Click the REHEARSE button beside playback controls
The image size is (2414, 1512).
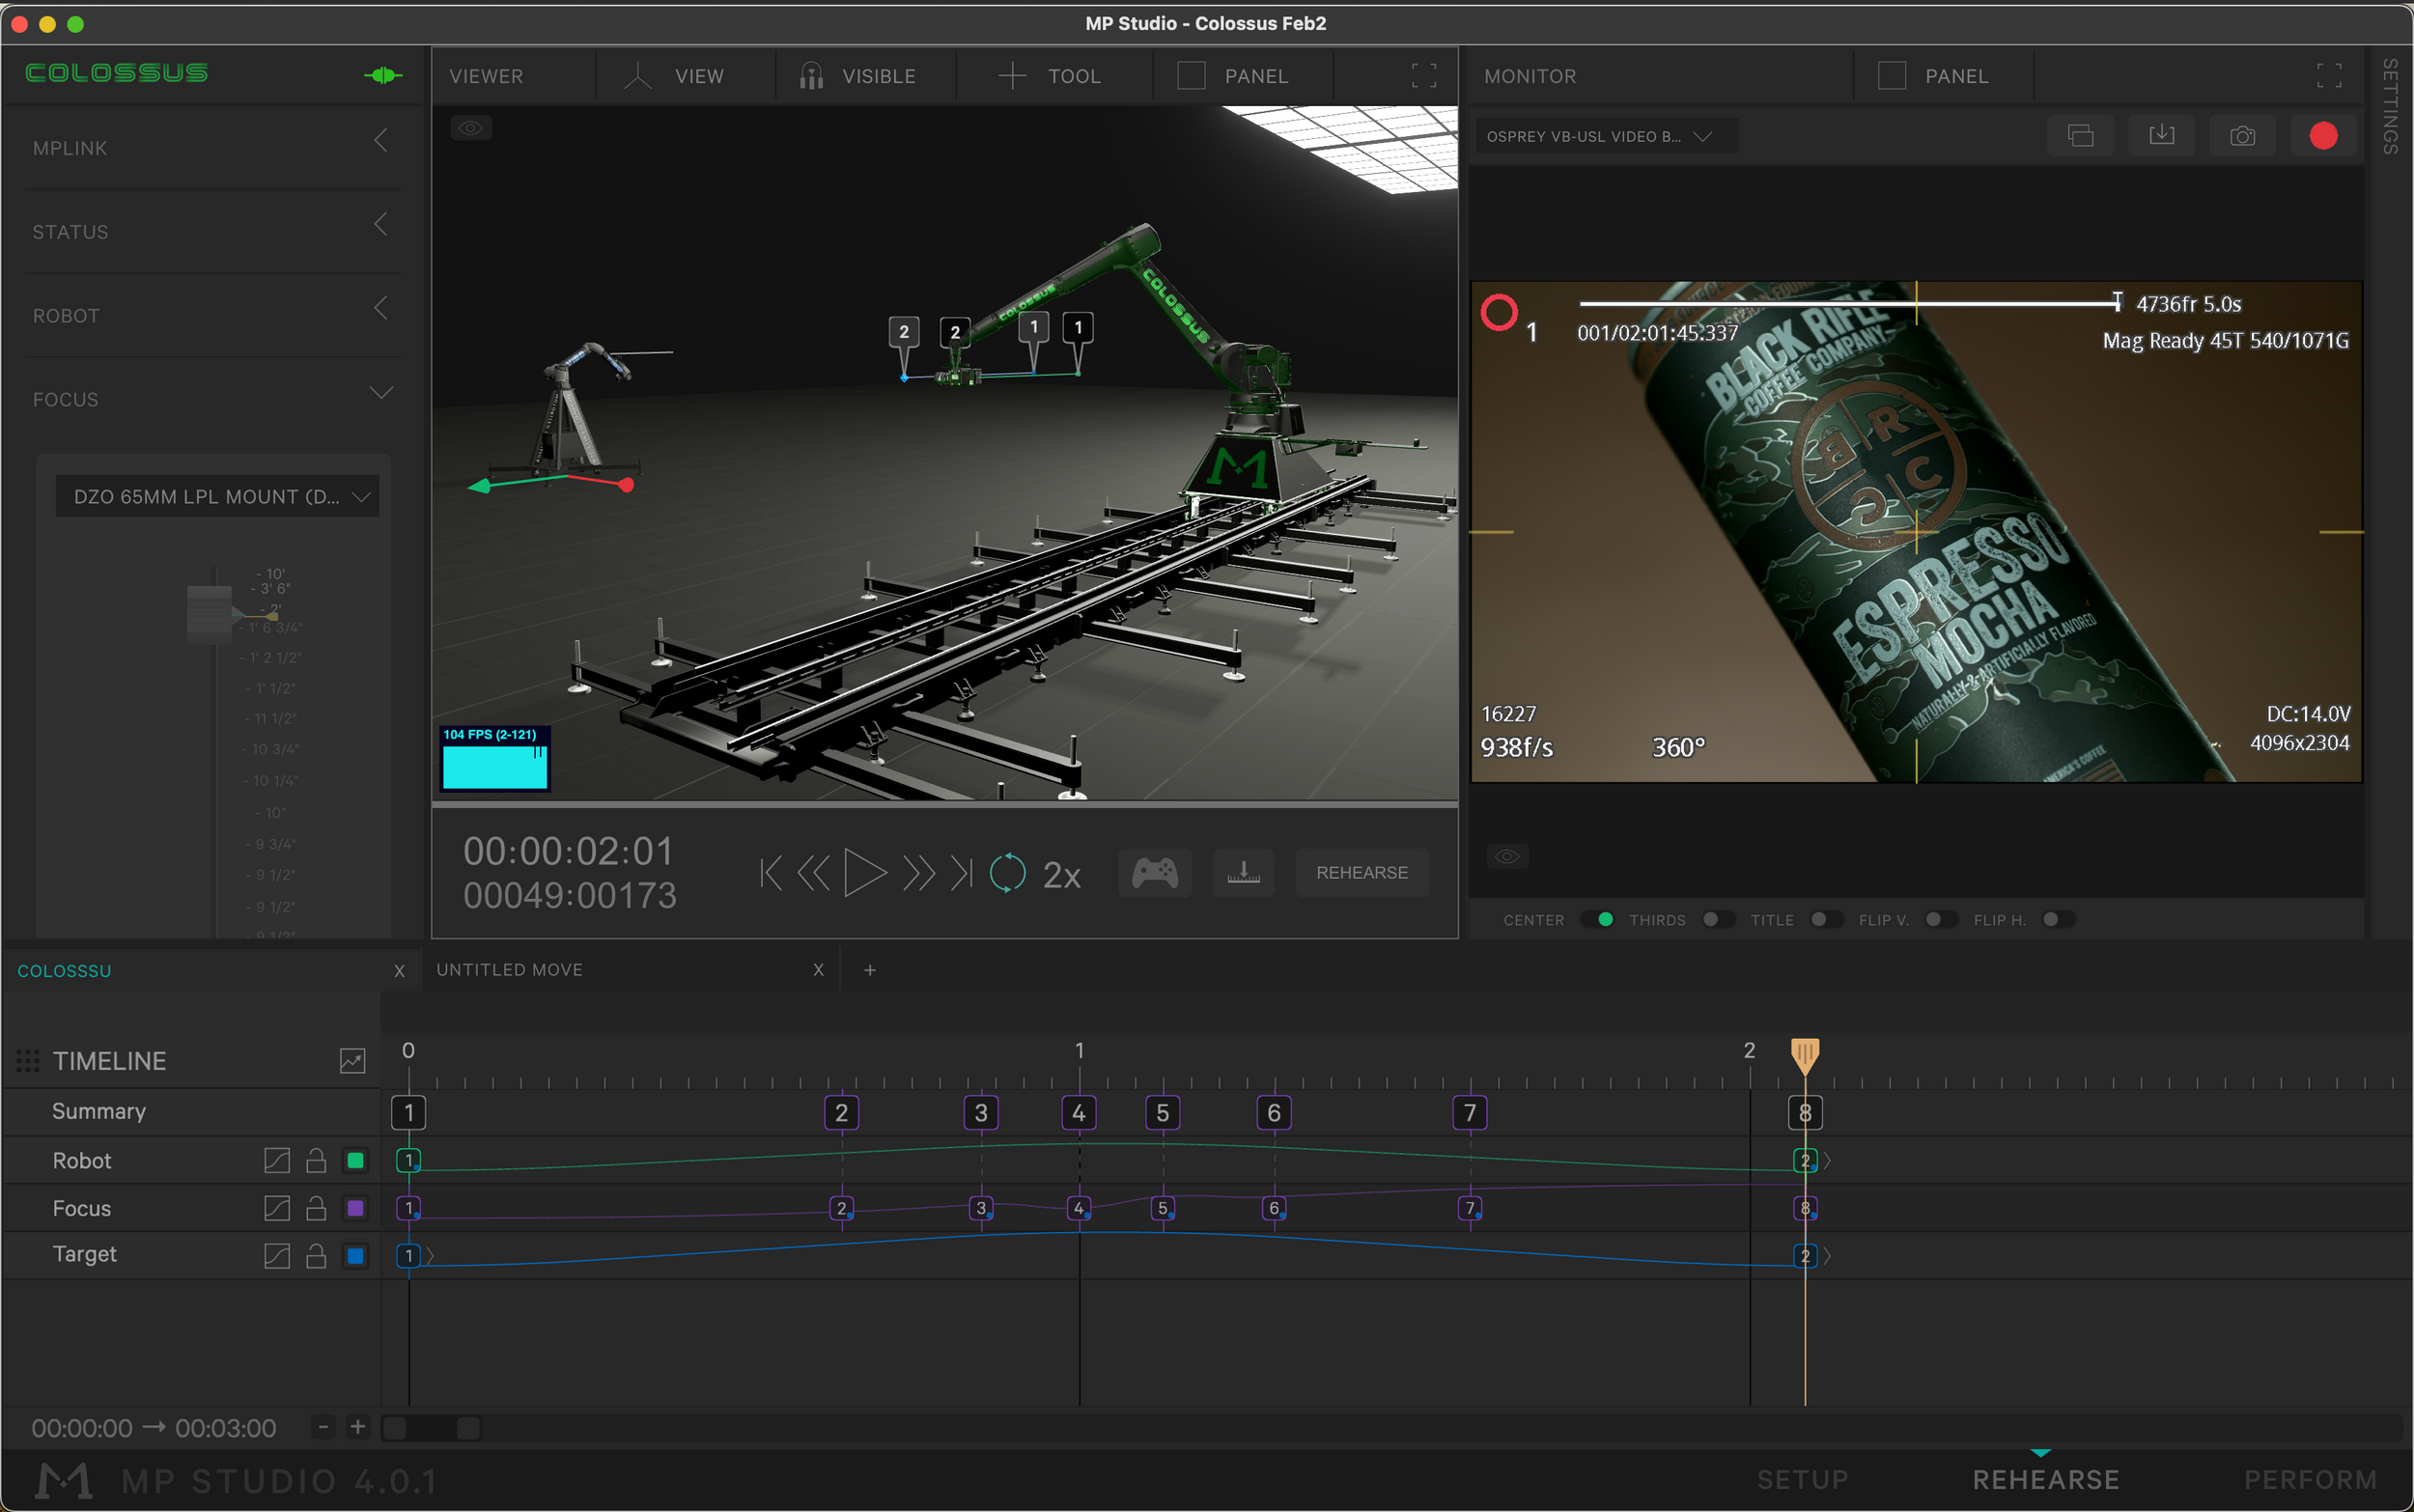click(1361, 873)
